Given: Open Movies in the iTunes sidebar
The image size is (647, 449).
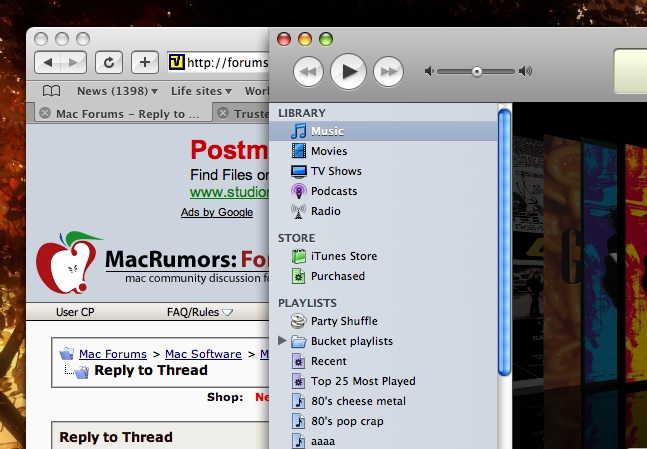Looking at the screenshot, I should click(383, 151).
